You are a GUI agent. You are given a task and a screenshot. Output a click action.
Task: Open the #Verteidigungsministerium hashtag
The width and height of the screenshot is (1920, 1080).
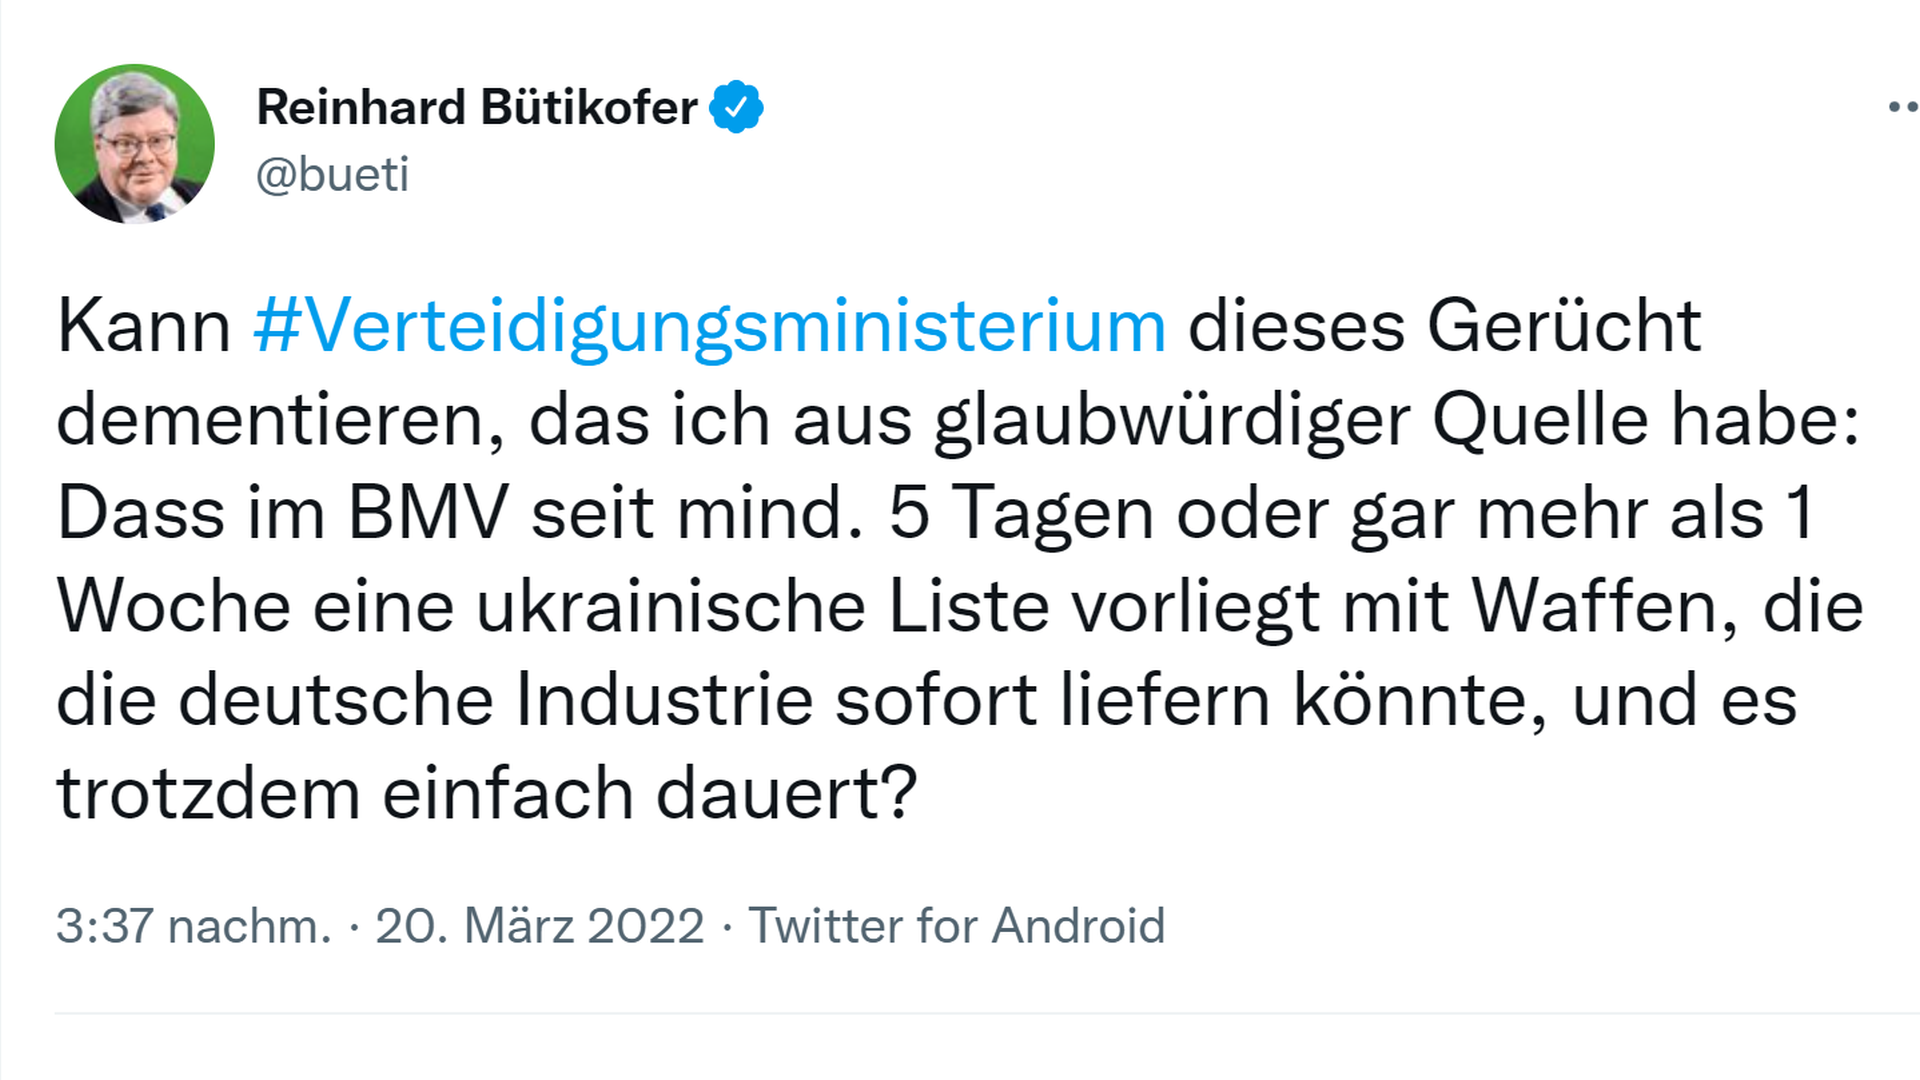tap(710, 326)
